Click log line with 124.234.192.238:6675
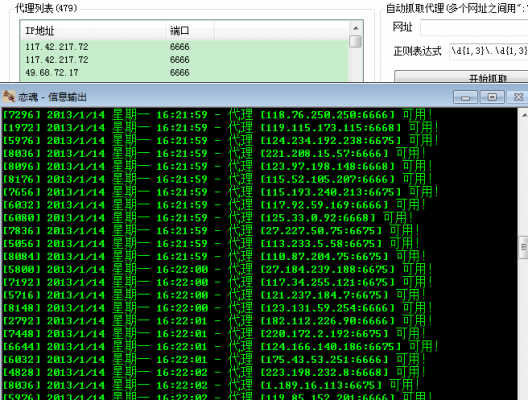528x400 pixels. tap(221, 140)
